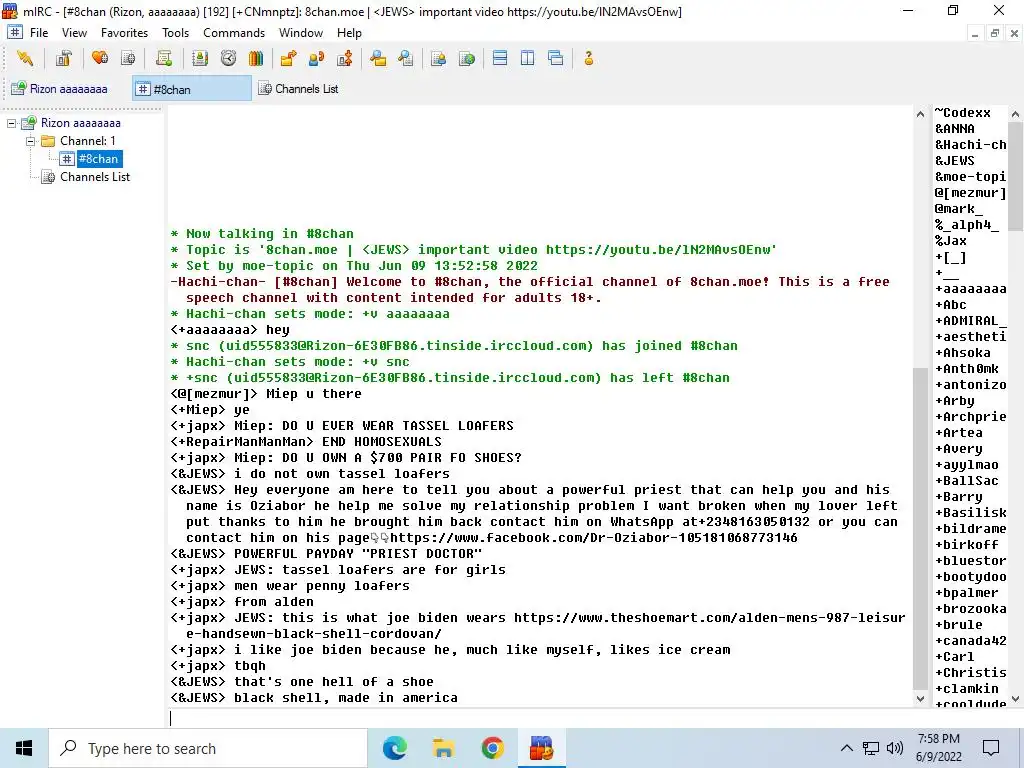Open the View menu
This screenshot has height=768, width=1024.
[74, 33]
